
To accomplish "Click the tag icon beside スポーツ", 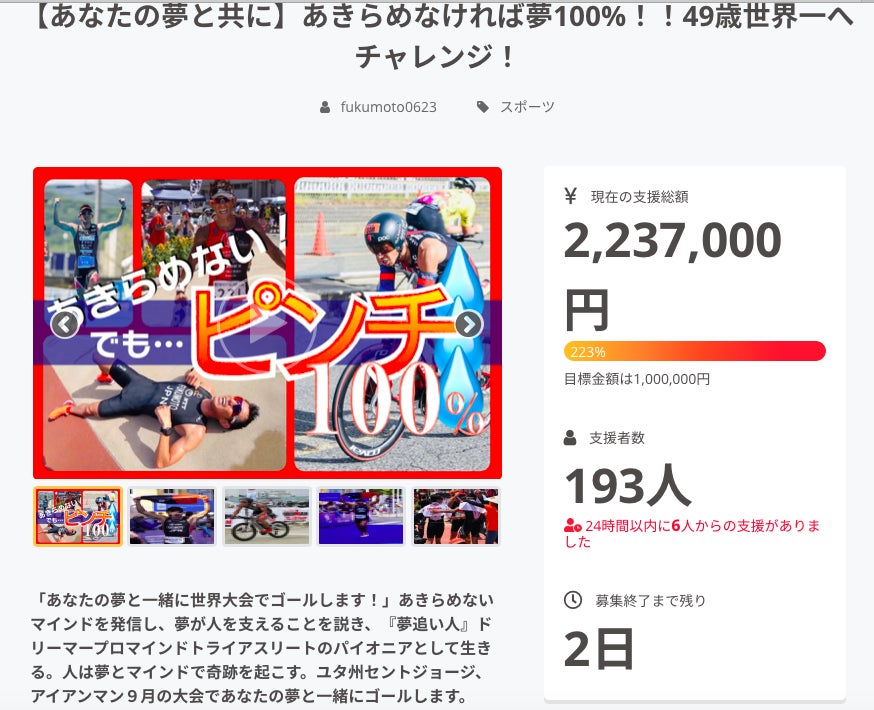I will pos(483,107).
